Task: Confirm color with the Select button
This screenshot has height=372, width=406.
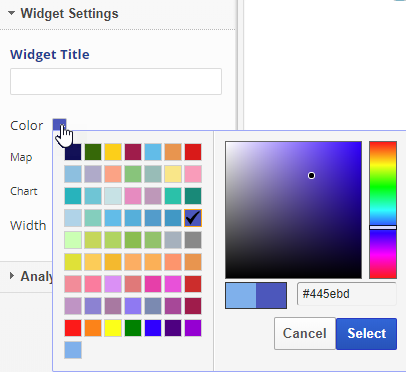Action: point(366,333)
